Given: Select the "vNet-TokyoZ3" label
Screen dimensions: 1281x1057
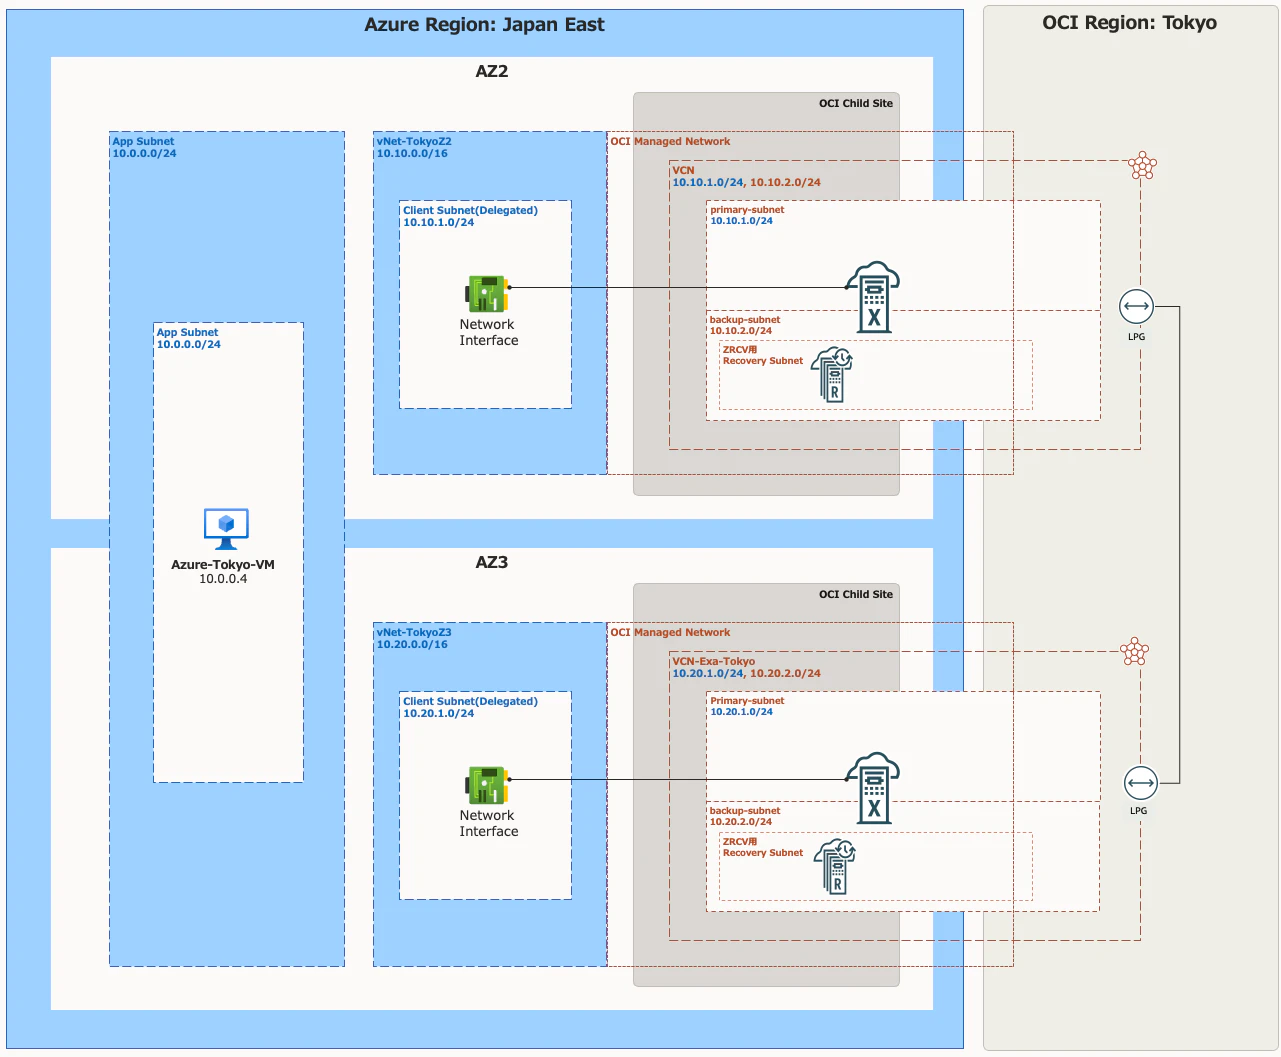Looking at the screenshot, I should [414, 633].
